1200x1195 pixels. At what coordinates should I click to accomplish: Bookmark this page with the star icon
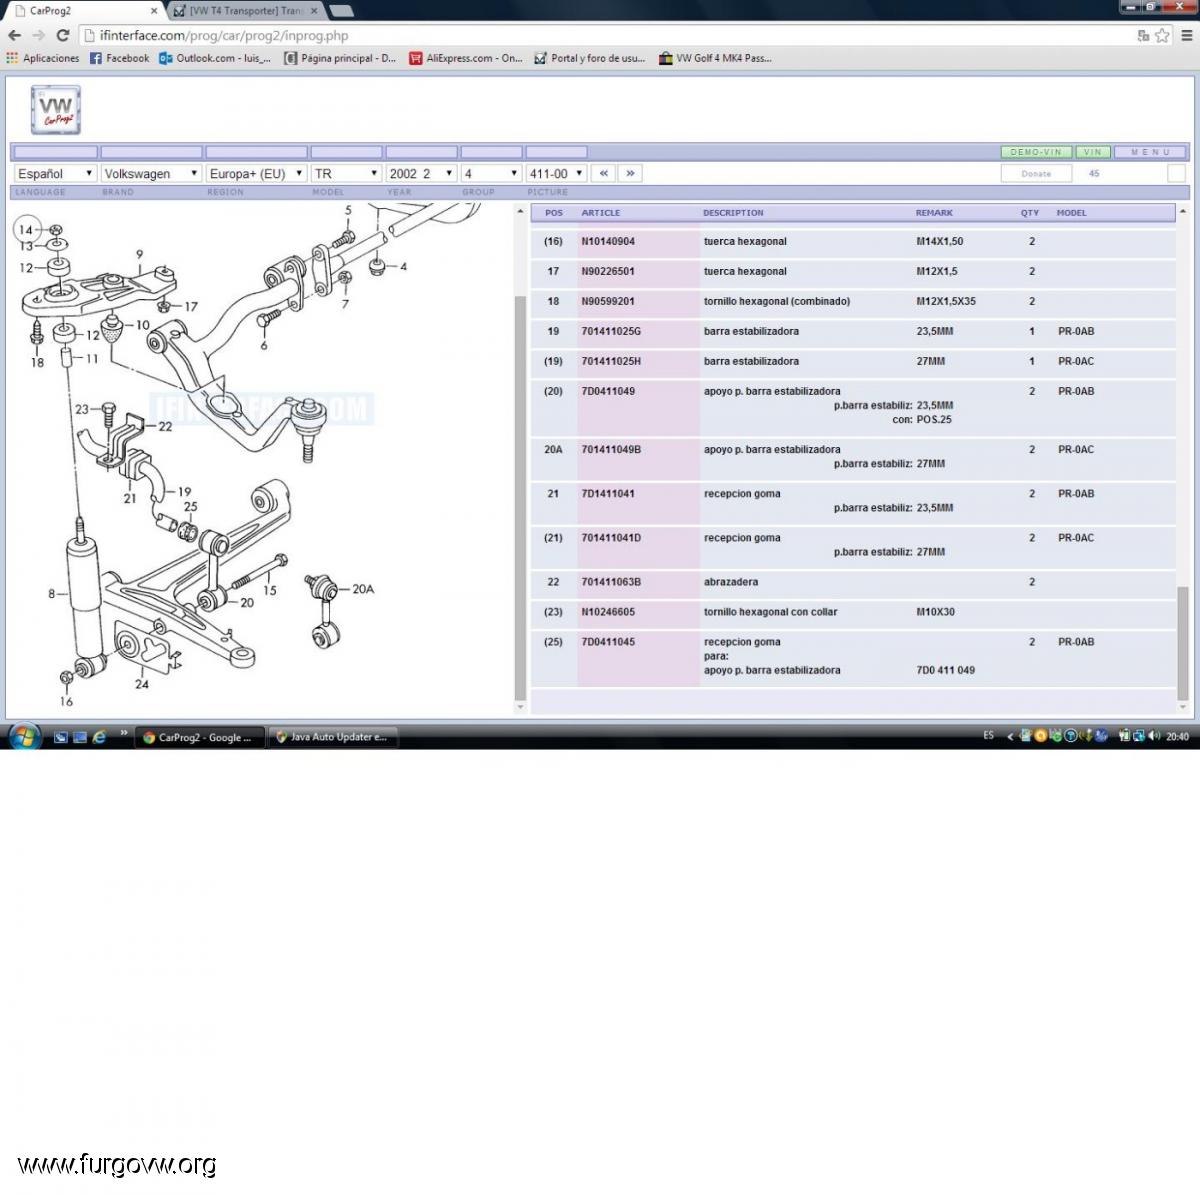[1162, 36]
